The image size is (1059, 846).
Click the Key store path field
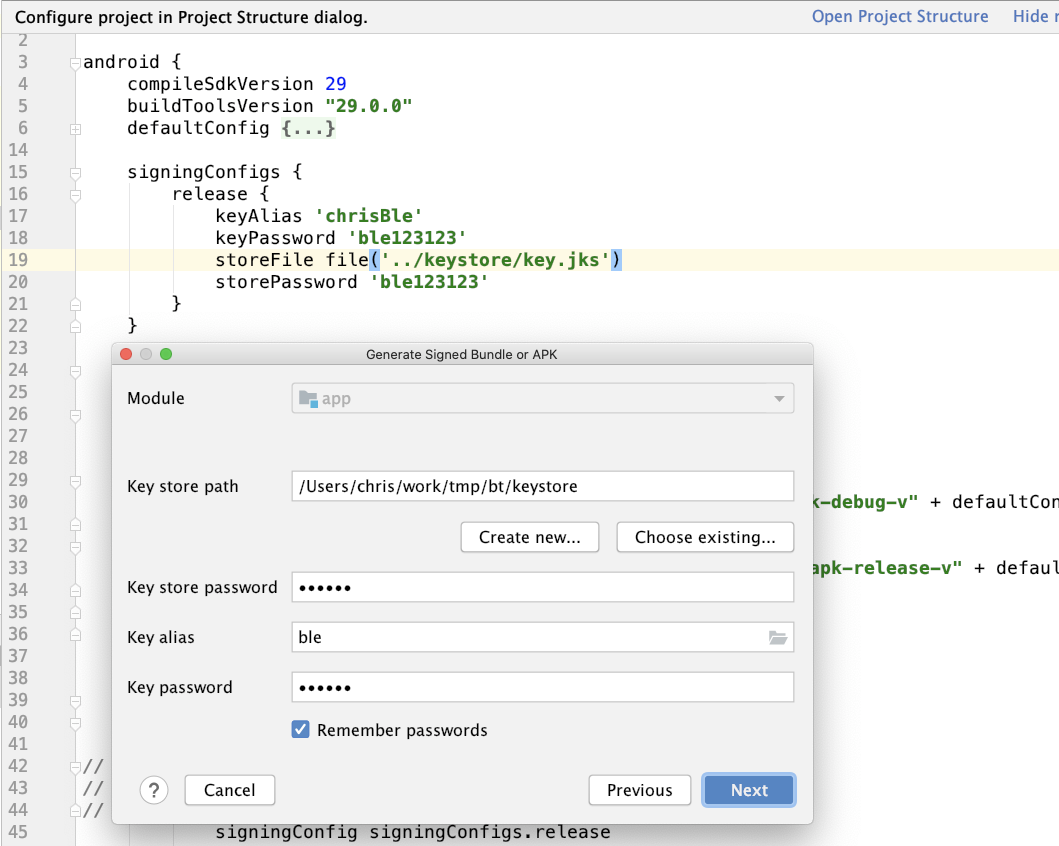542,486
